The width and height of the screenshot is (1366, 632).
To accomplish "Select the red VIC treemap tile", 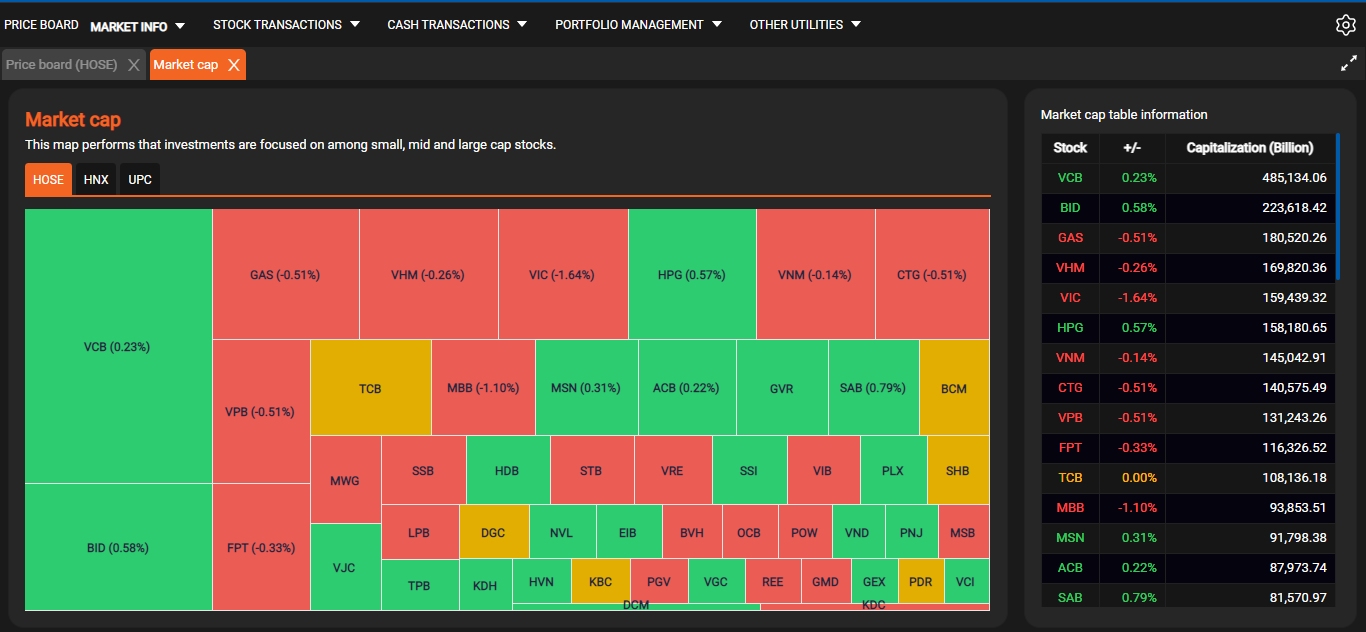I will point(562,275).
